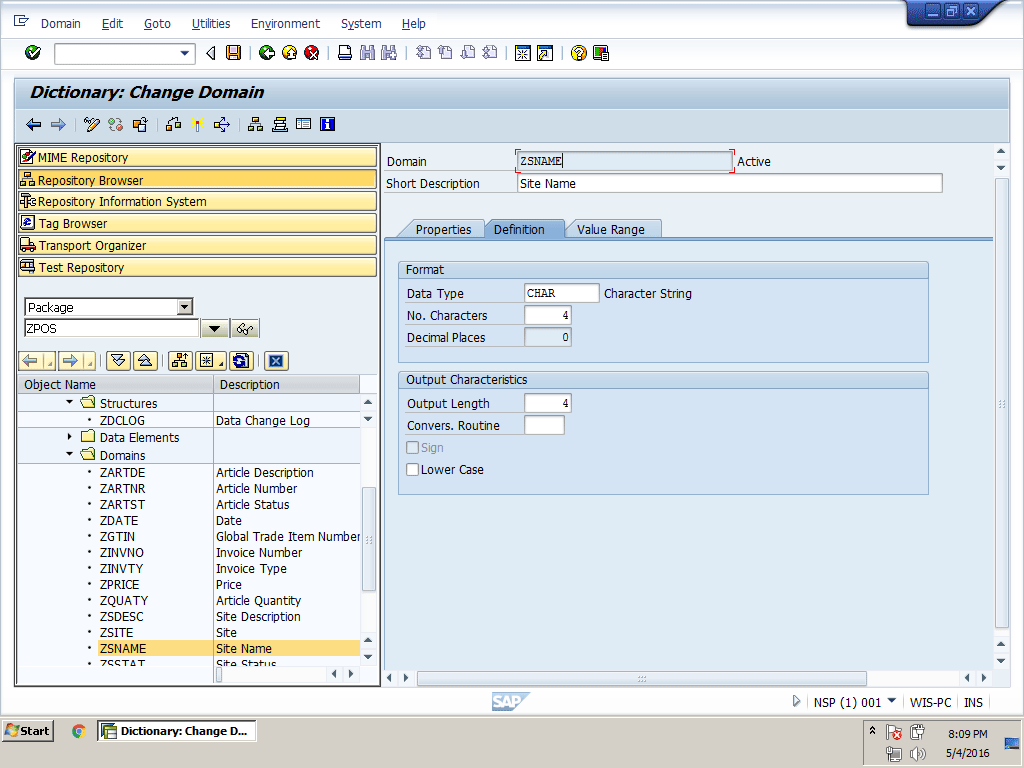Open the yellow Help question mark icon
This screenshot has height=768, width=1024.
click(578, 53)
